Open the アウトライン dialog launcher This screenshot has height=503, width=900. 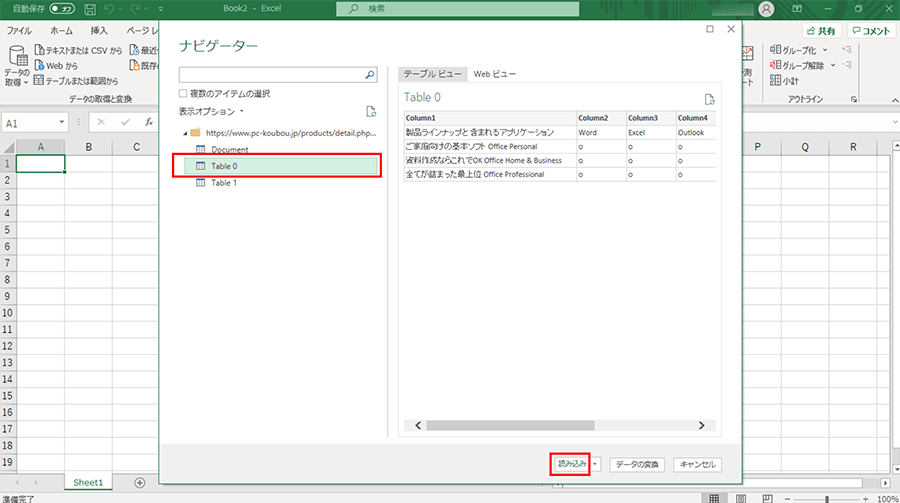pos(854,99)
